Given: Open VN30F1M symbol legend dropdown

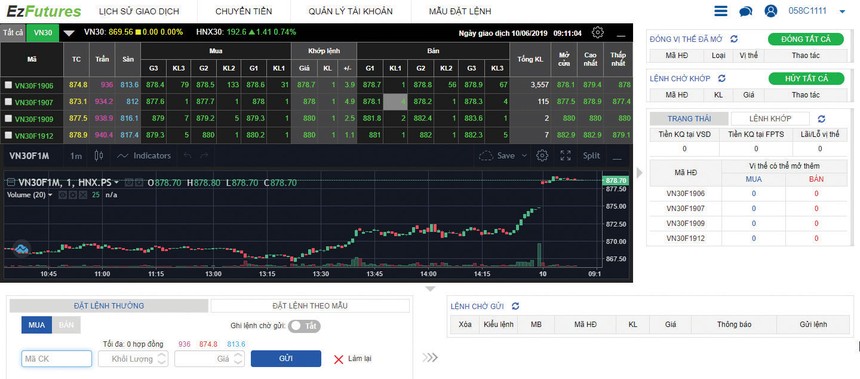Looking at the screenshot, I should click(116, 182).
